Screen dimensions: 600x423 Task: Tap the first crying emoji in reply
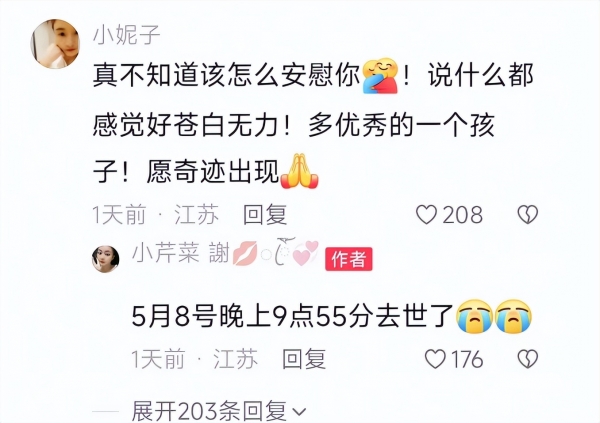coord(474,316)
